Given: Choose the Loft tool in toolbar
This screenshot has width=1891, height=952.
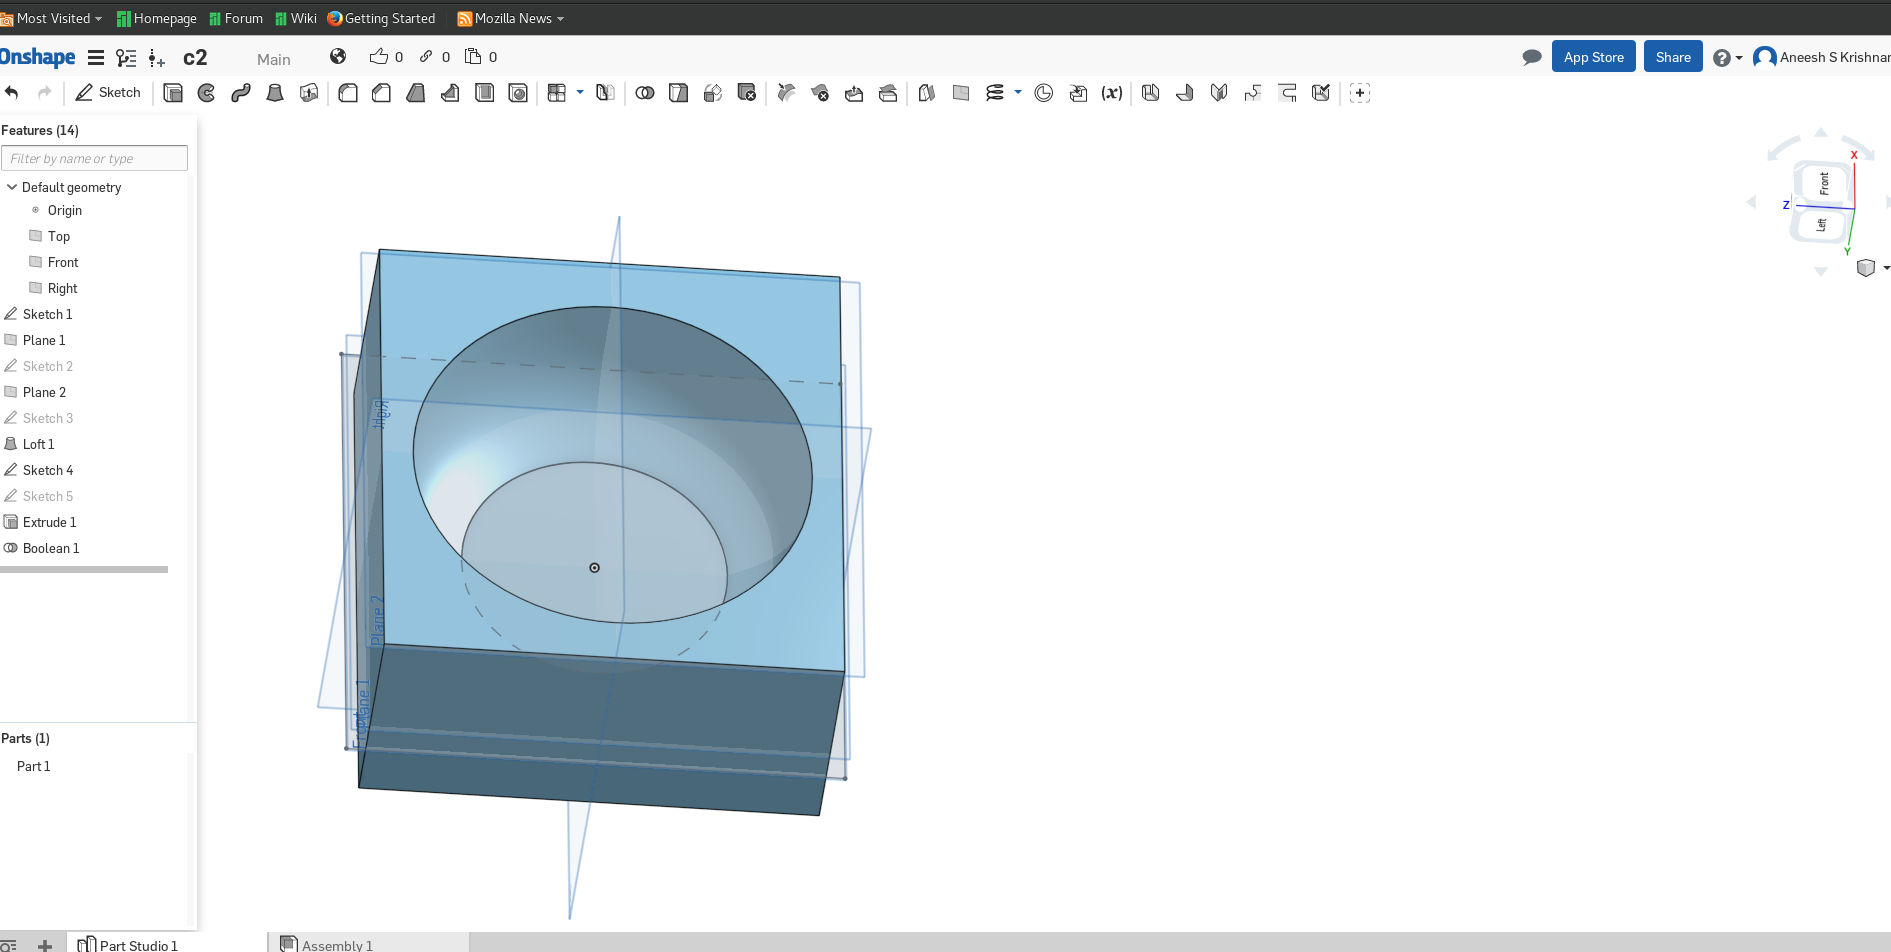Looking at the screenshot, I should pos(275,93).
